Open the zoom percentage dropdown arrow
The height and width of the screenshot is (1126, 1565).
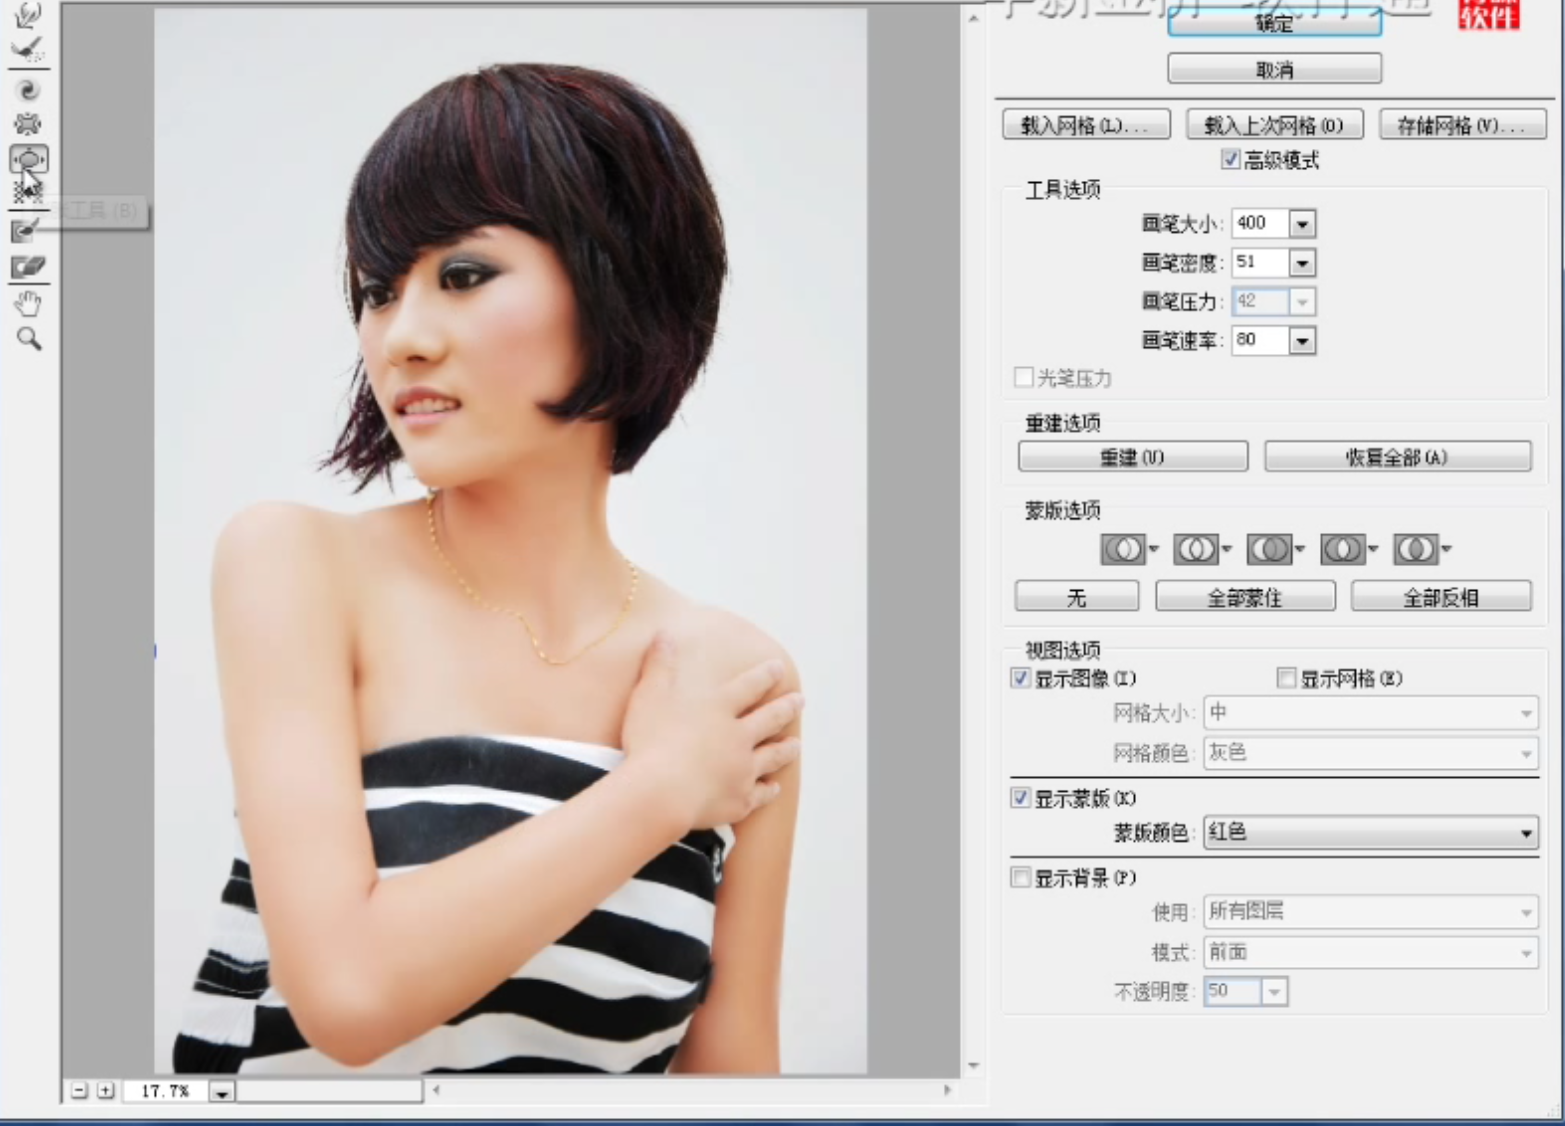point(222,1091)
